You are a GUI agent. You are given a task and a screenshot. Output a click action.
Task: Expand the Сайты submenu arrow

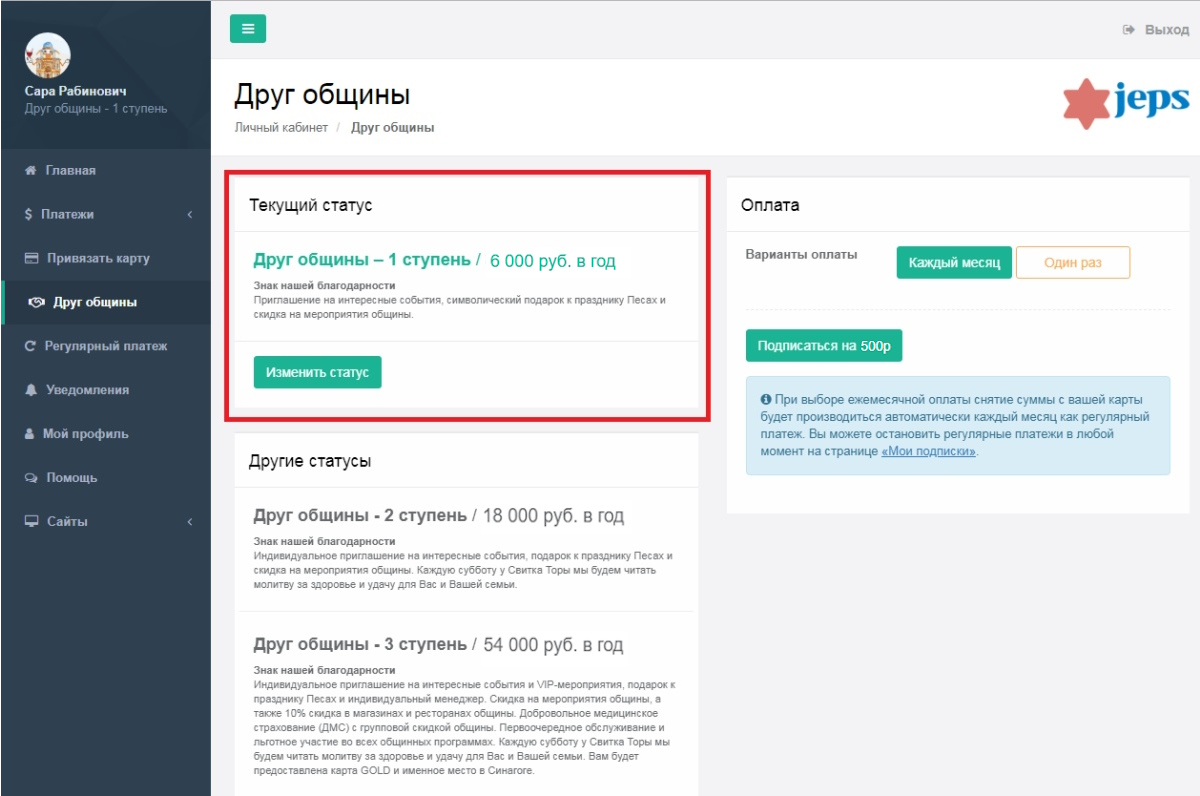pos(190,522)
